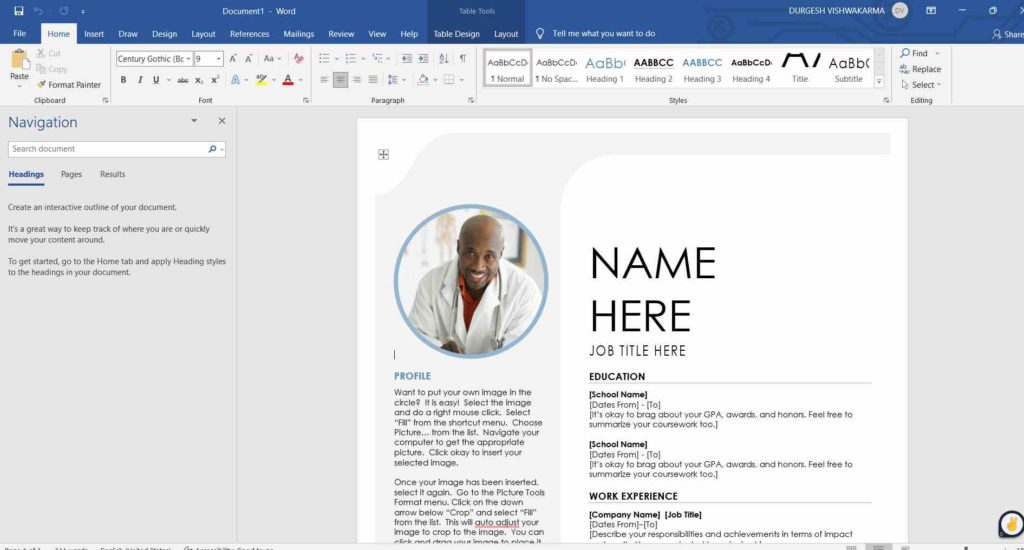Increase paragraph indent
The width and height of the screenshot is (1024, 550).
pyautogui.click(x=423, y=59)
